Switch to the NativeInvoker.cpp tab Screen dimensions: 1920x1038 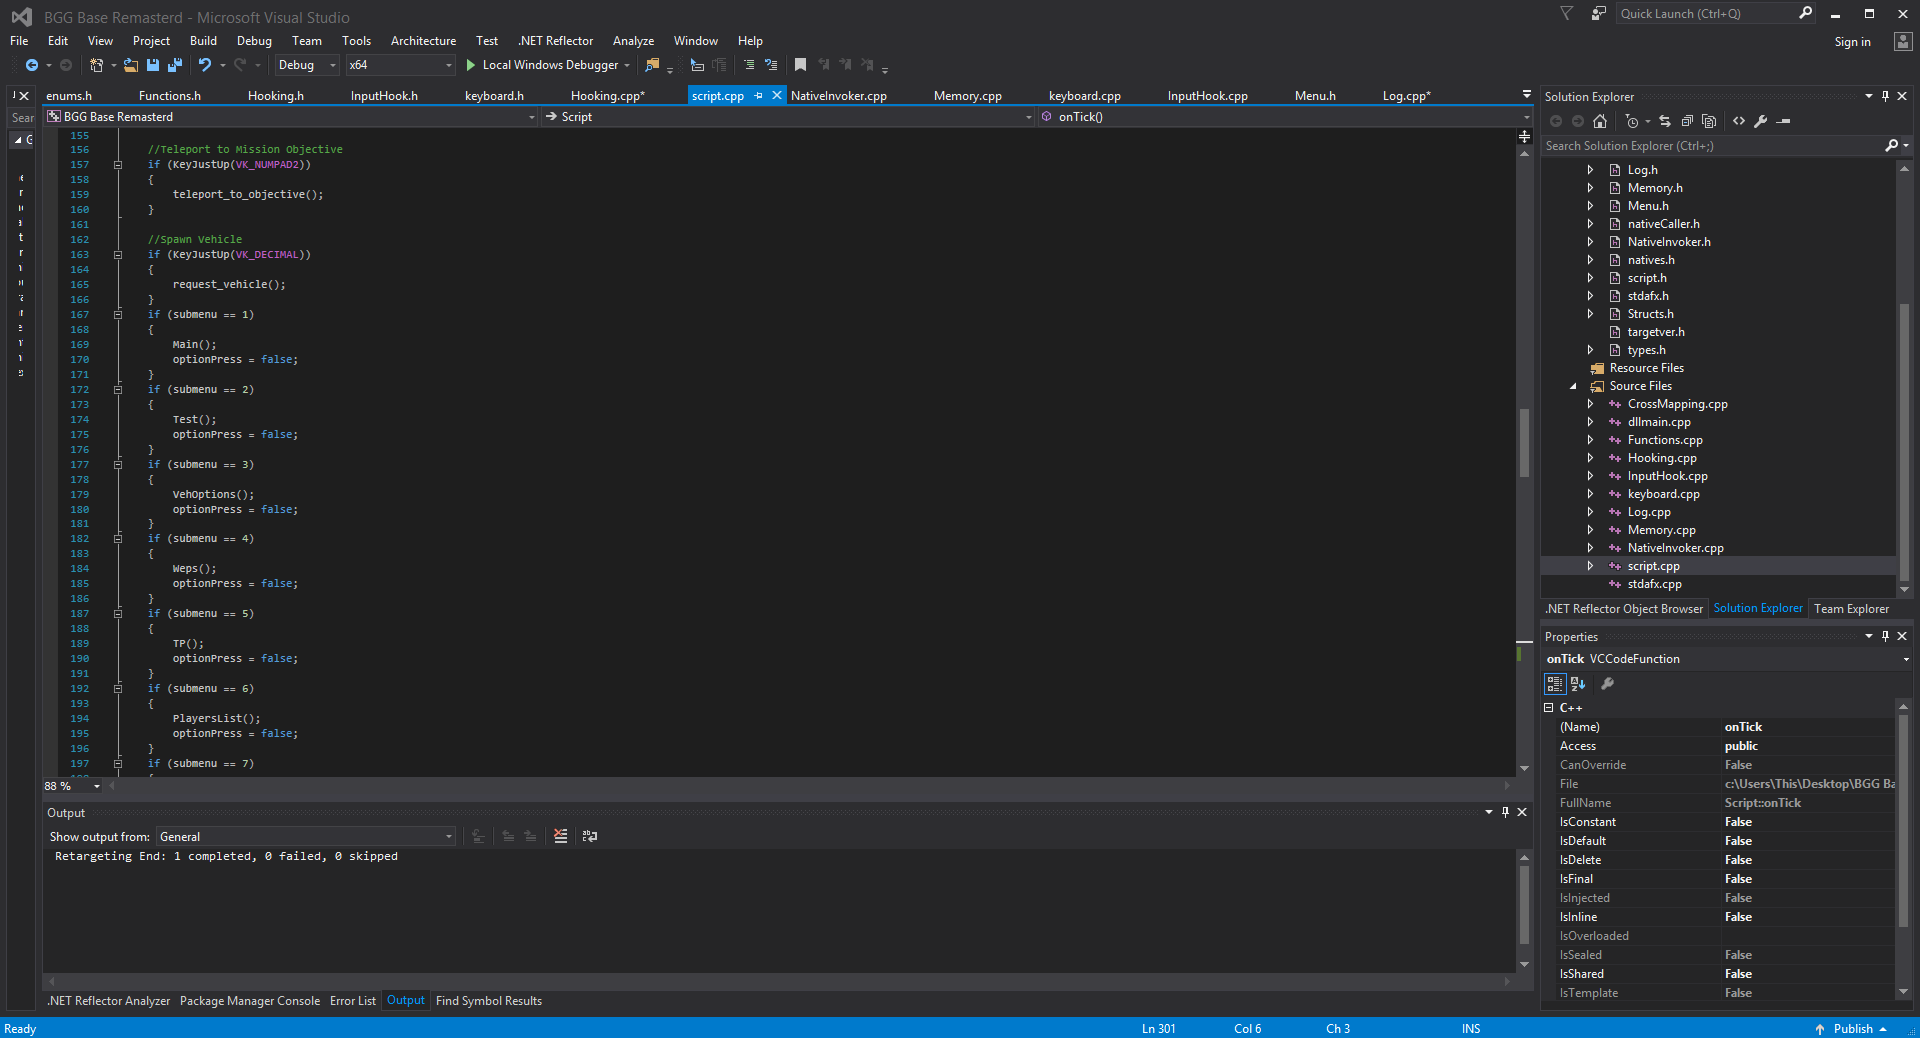[x=839, y=96]
